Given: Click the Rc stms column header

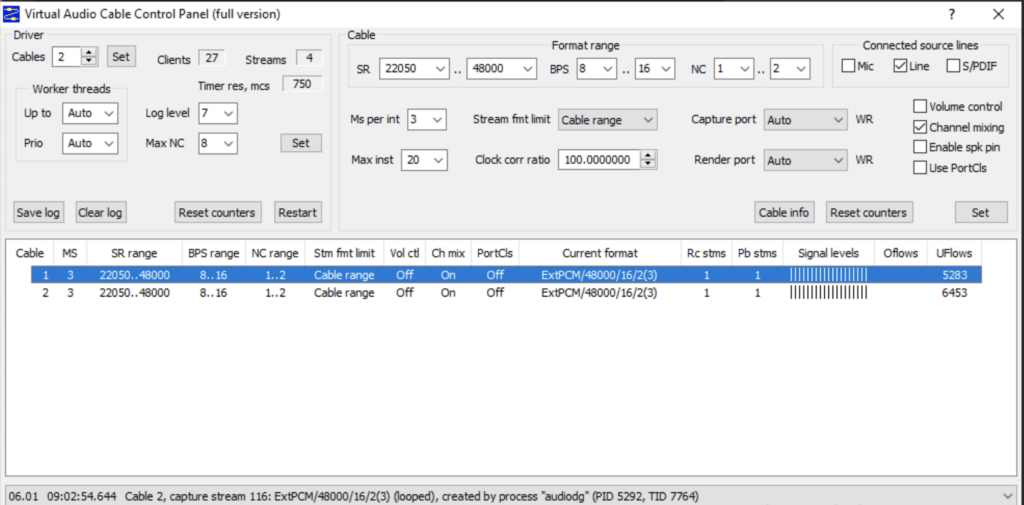Looking at the screenshot, I should pyautogui.click(x=706, y=253).
